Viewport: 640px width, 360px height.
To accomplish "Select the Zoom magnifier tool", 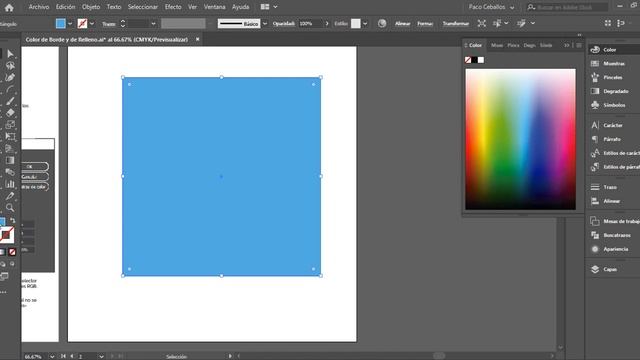I will tap(10, 208).
